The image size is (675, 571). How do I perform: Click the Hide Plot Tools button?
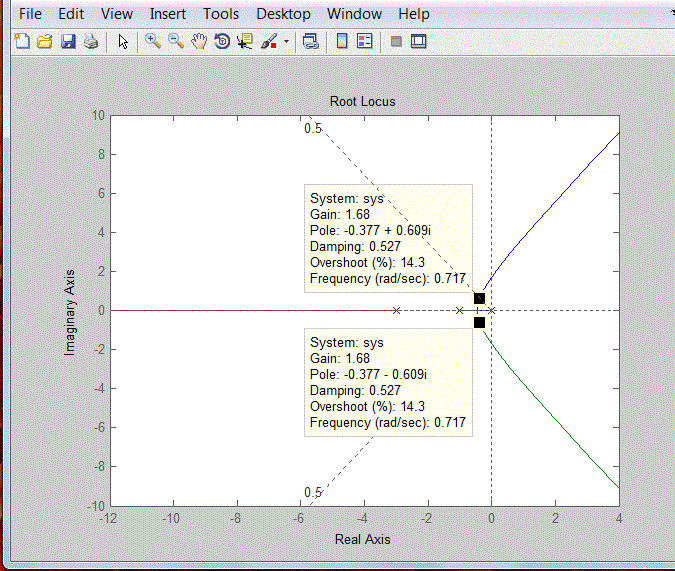(396, 41)
